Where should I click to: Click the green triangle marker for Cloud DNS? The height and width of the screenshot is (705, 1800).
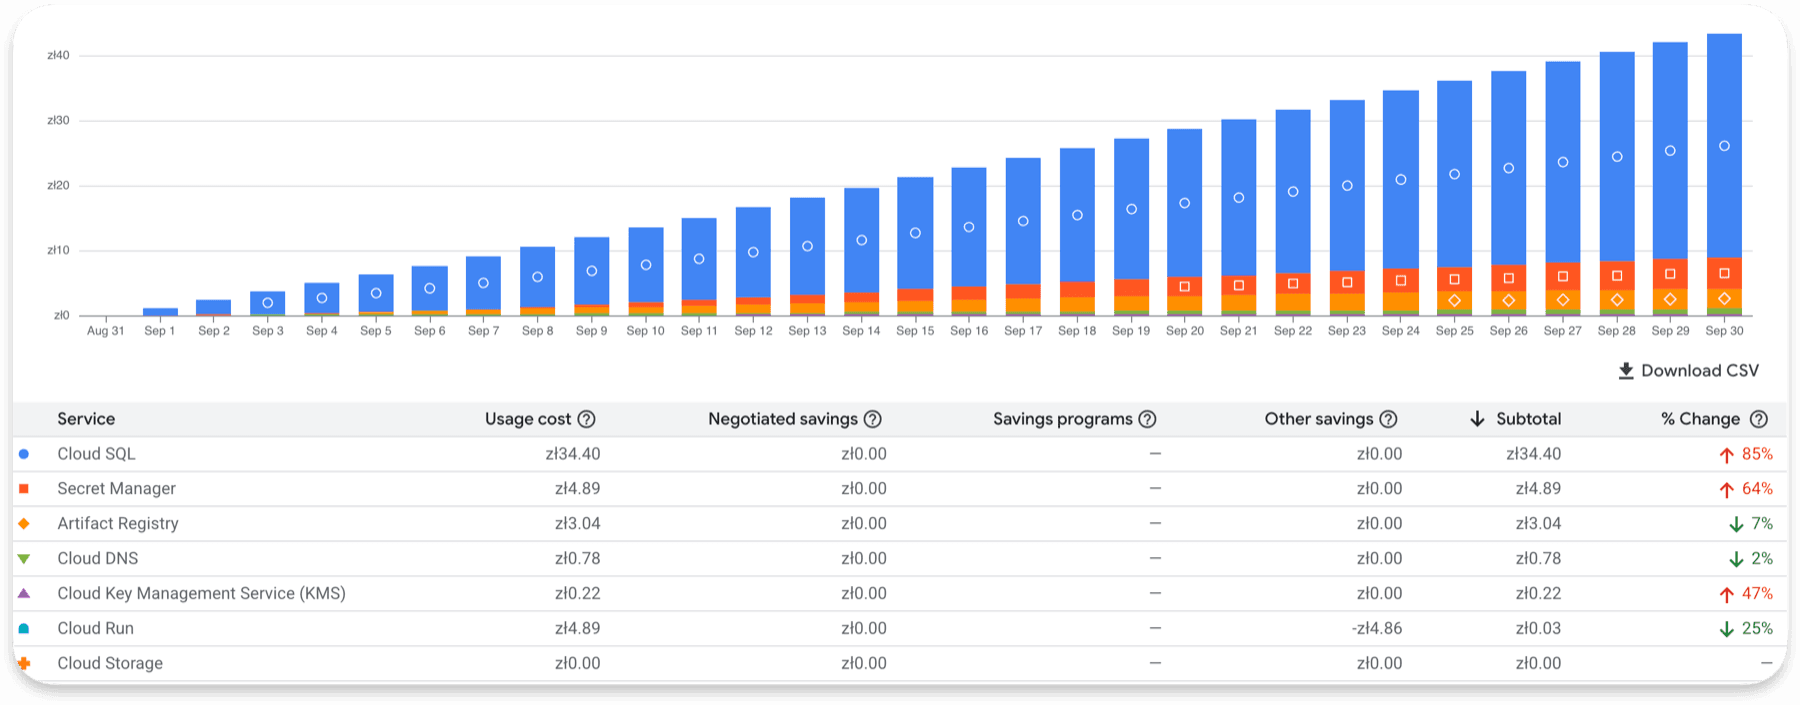(24, 559)
